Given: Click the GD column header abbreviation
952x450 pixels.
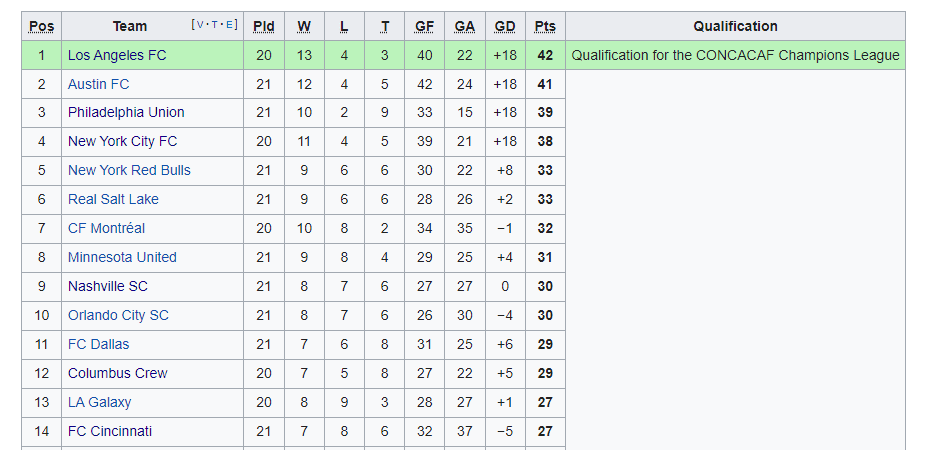Looking at the screenshot, I should (x=505, y=27).
